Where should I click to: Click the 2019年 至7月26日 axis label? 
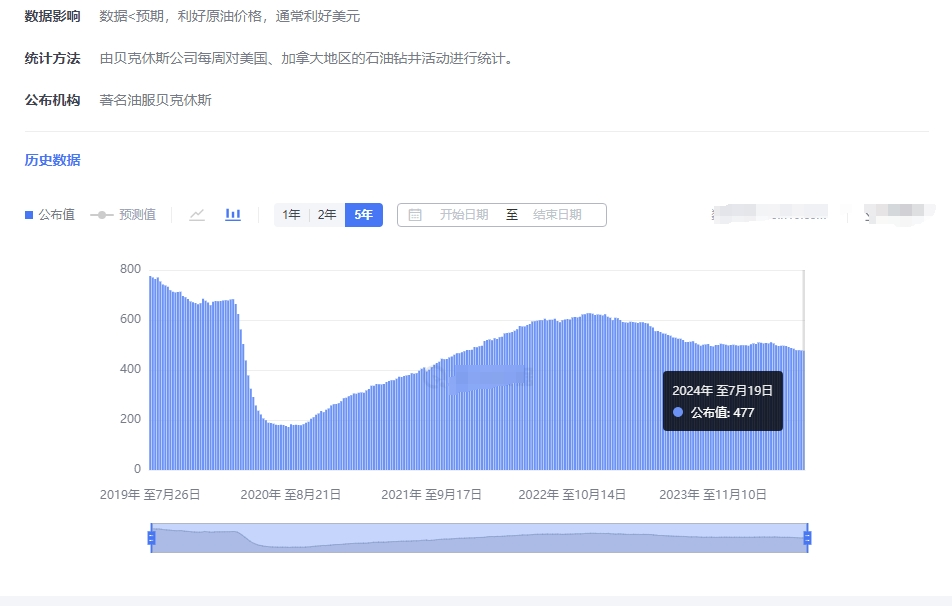[150, 494]
